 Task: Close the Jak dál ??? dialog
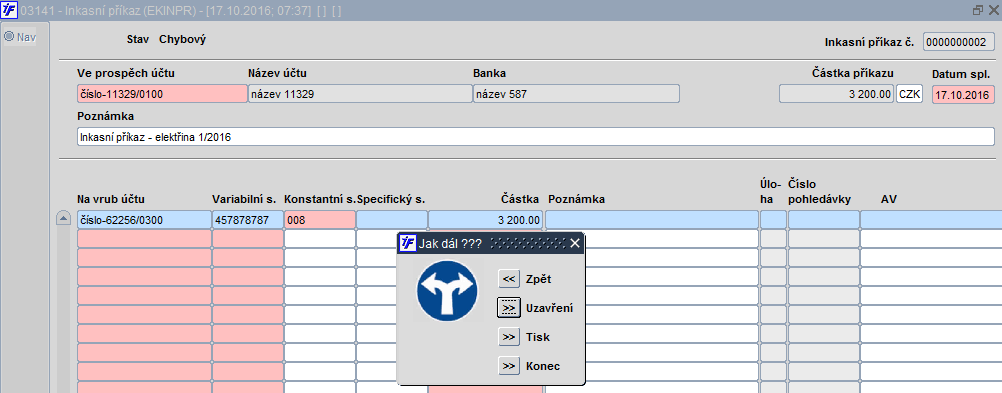click(x=575, y=243)
